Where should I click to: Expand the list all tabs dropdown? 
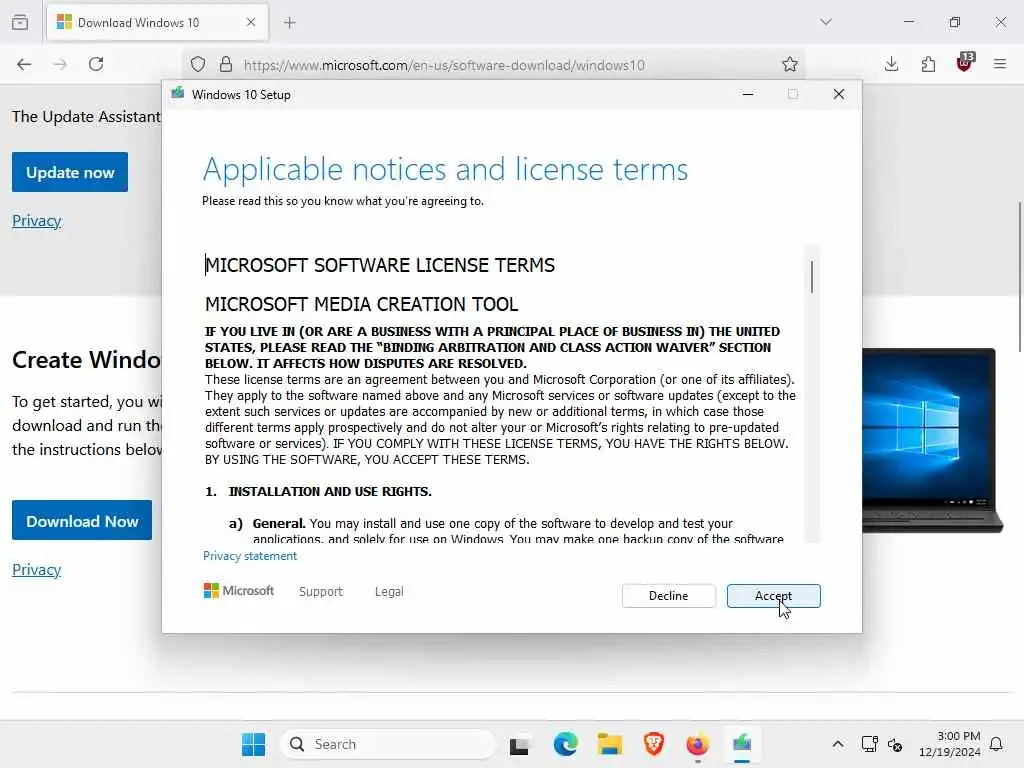coord(826,22)
